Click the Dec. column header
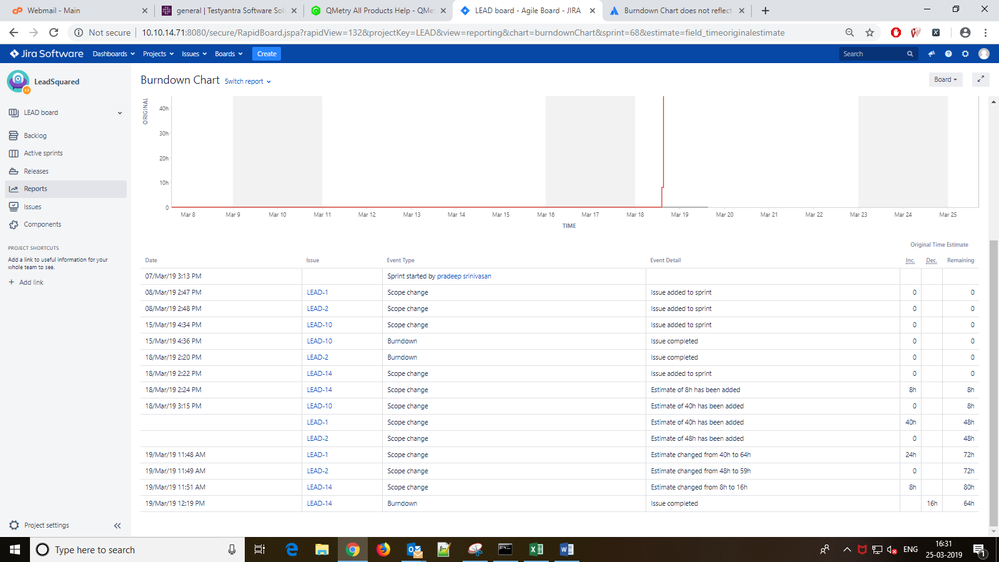999x562 pixels. click(931, 261)
